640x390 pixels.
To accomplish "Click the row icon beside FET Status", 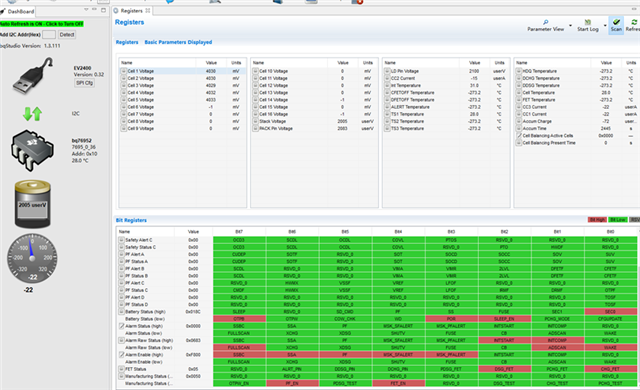I will coord(122,369).
